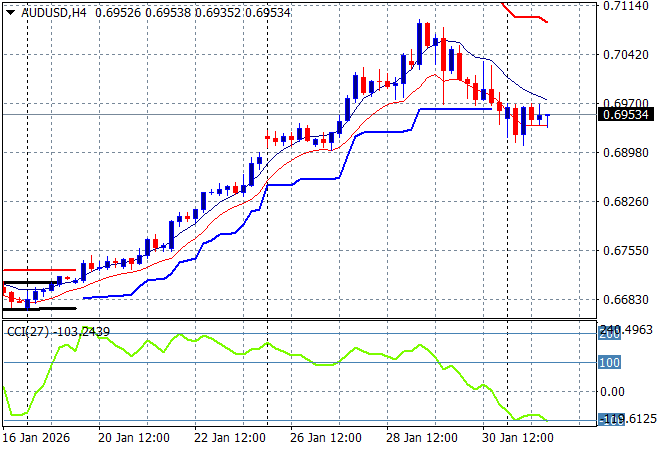Click the 0.70420 price axis label
The height and width of the screenshot is (450, 660).
(625, 55)
